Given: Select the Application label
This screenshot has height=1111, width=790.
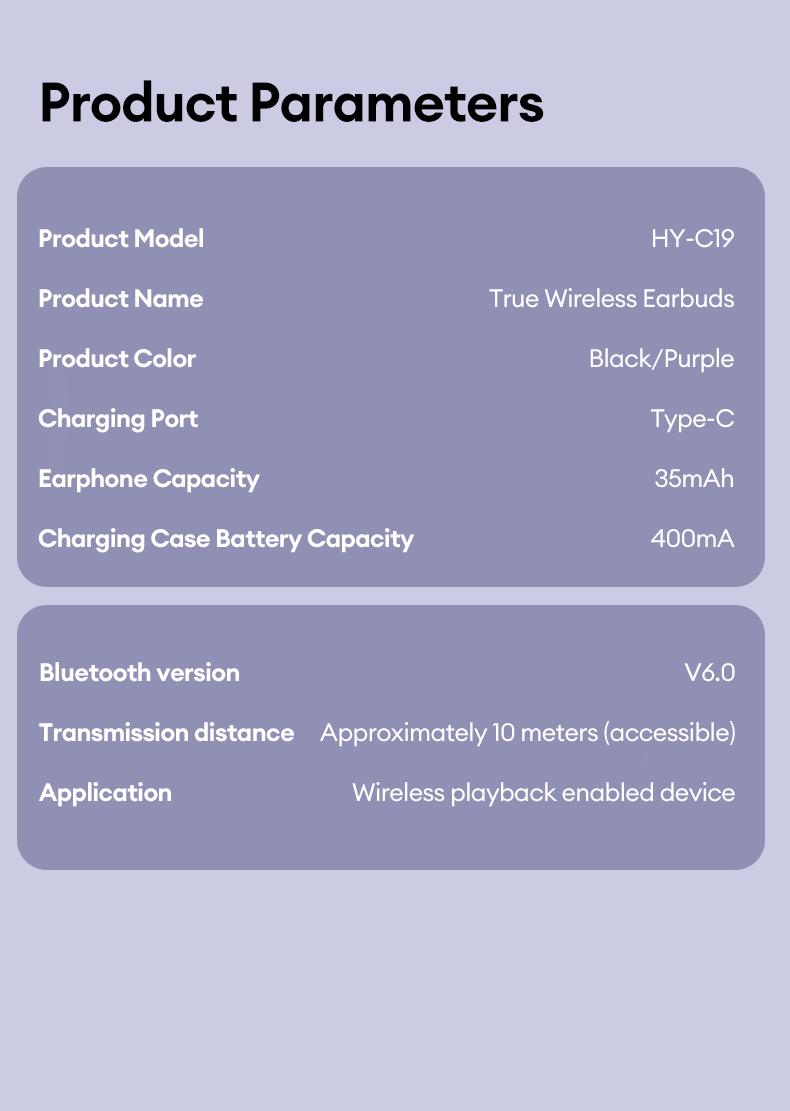Looking at the screenshot, I should (105, 793).
